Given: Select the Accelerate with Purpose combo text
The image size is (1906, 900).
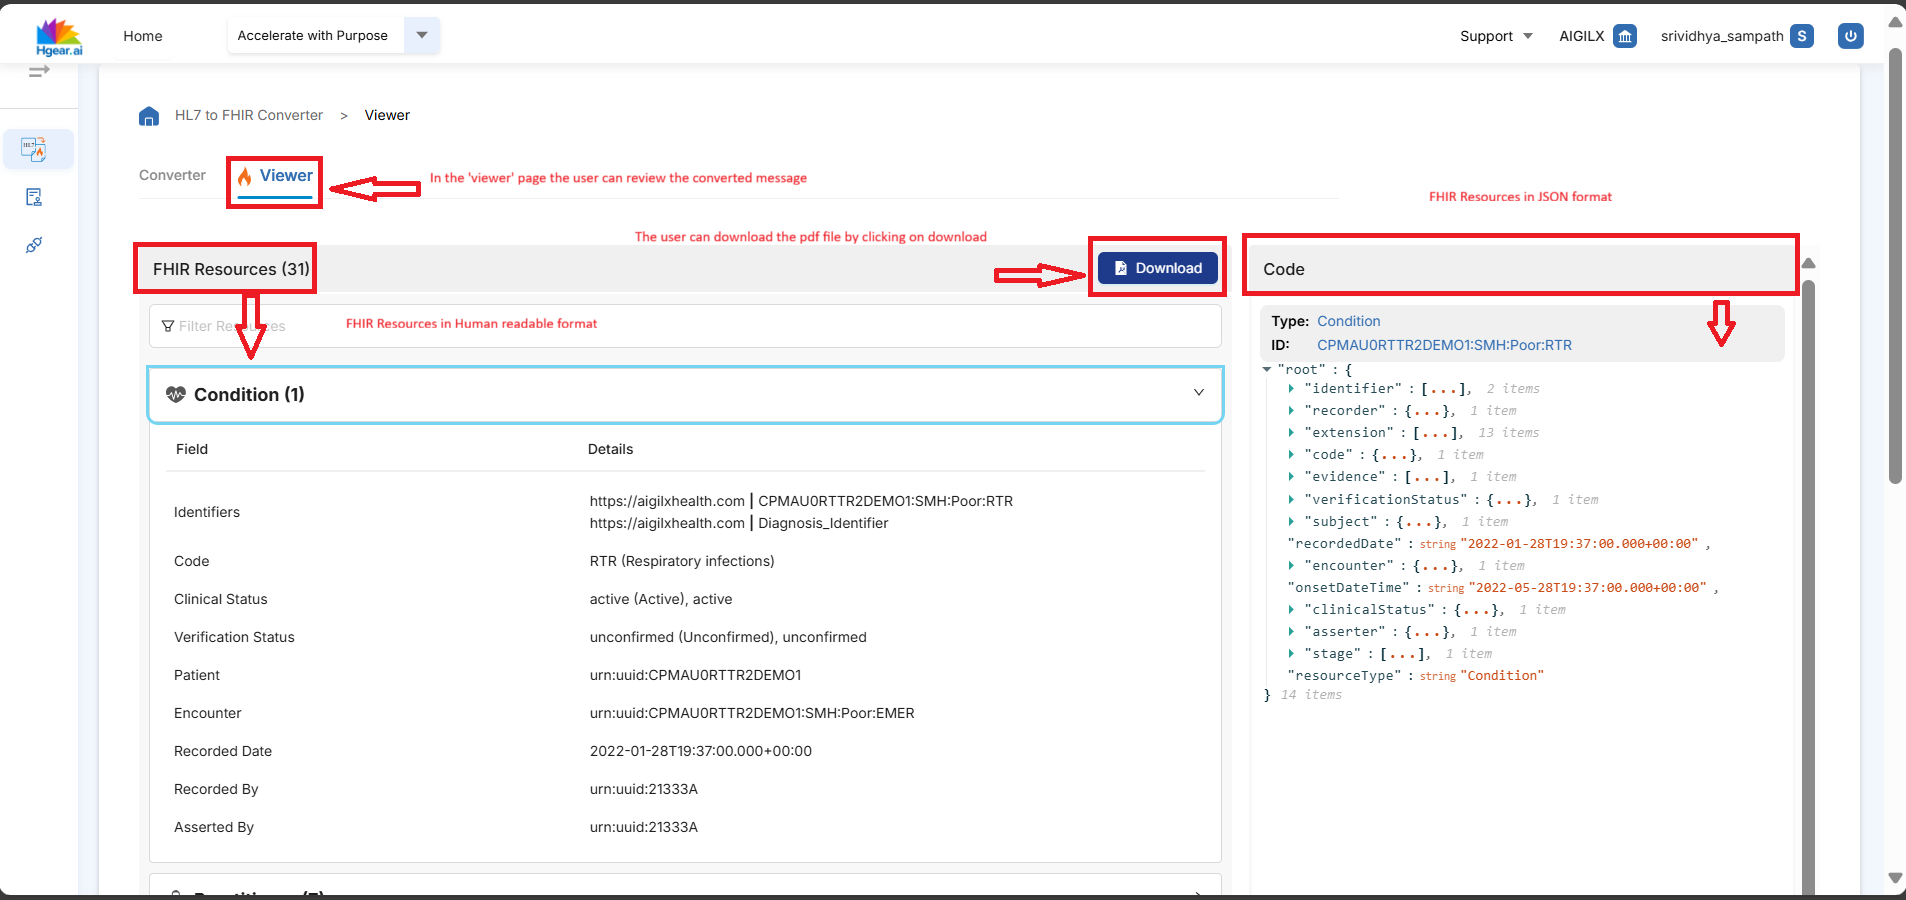Looking at the screenshot, I should pos(313,35).
